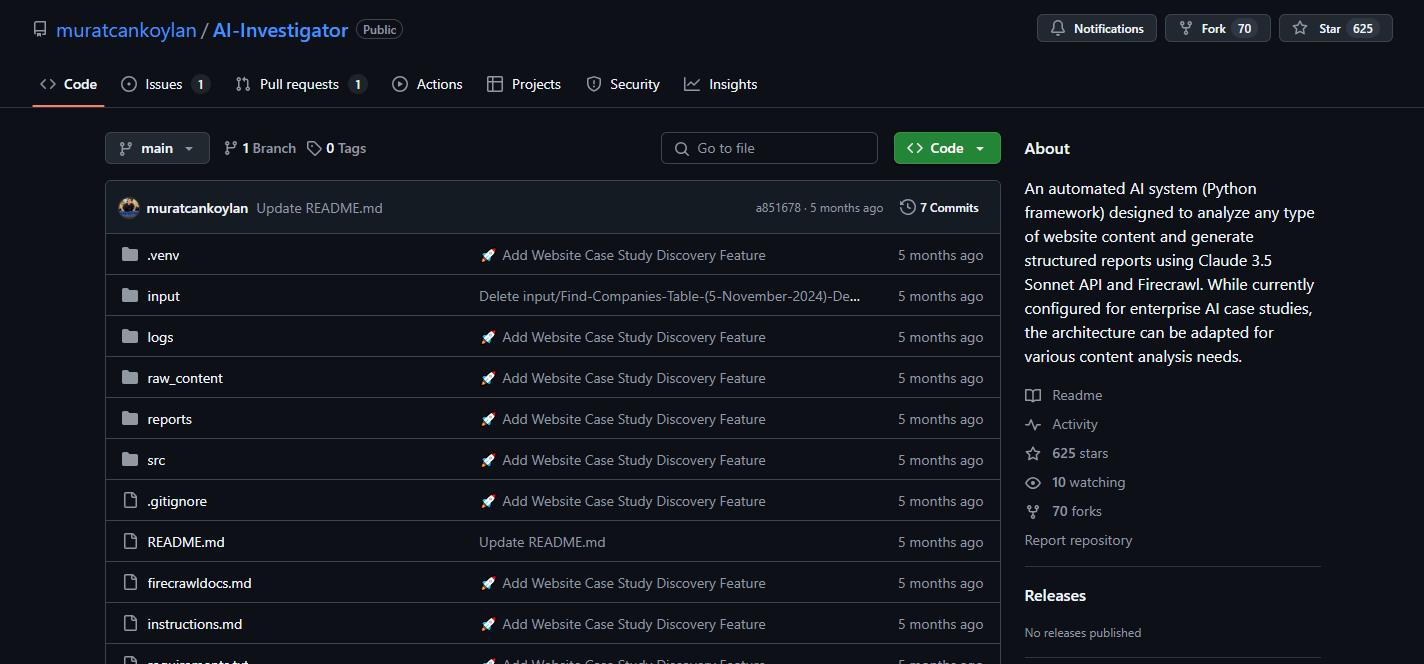The height and width of the screenshot is (664, 1424).
Task: Click the tag icon beside 0 Tags
Action: coord(314,148)
